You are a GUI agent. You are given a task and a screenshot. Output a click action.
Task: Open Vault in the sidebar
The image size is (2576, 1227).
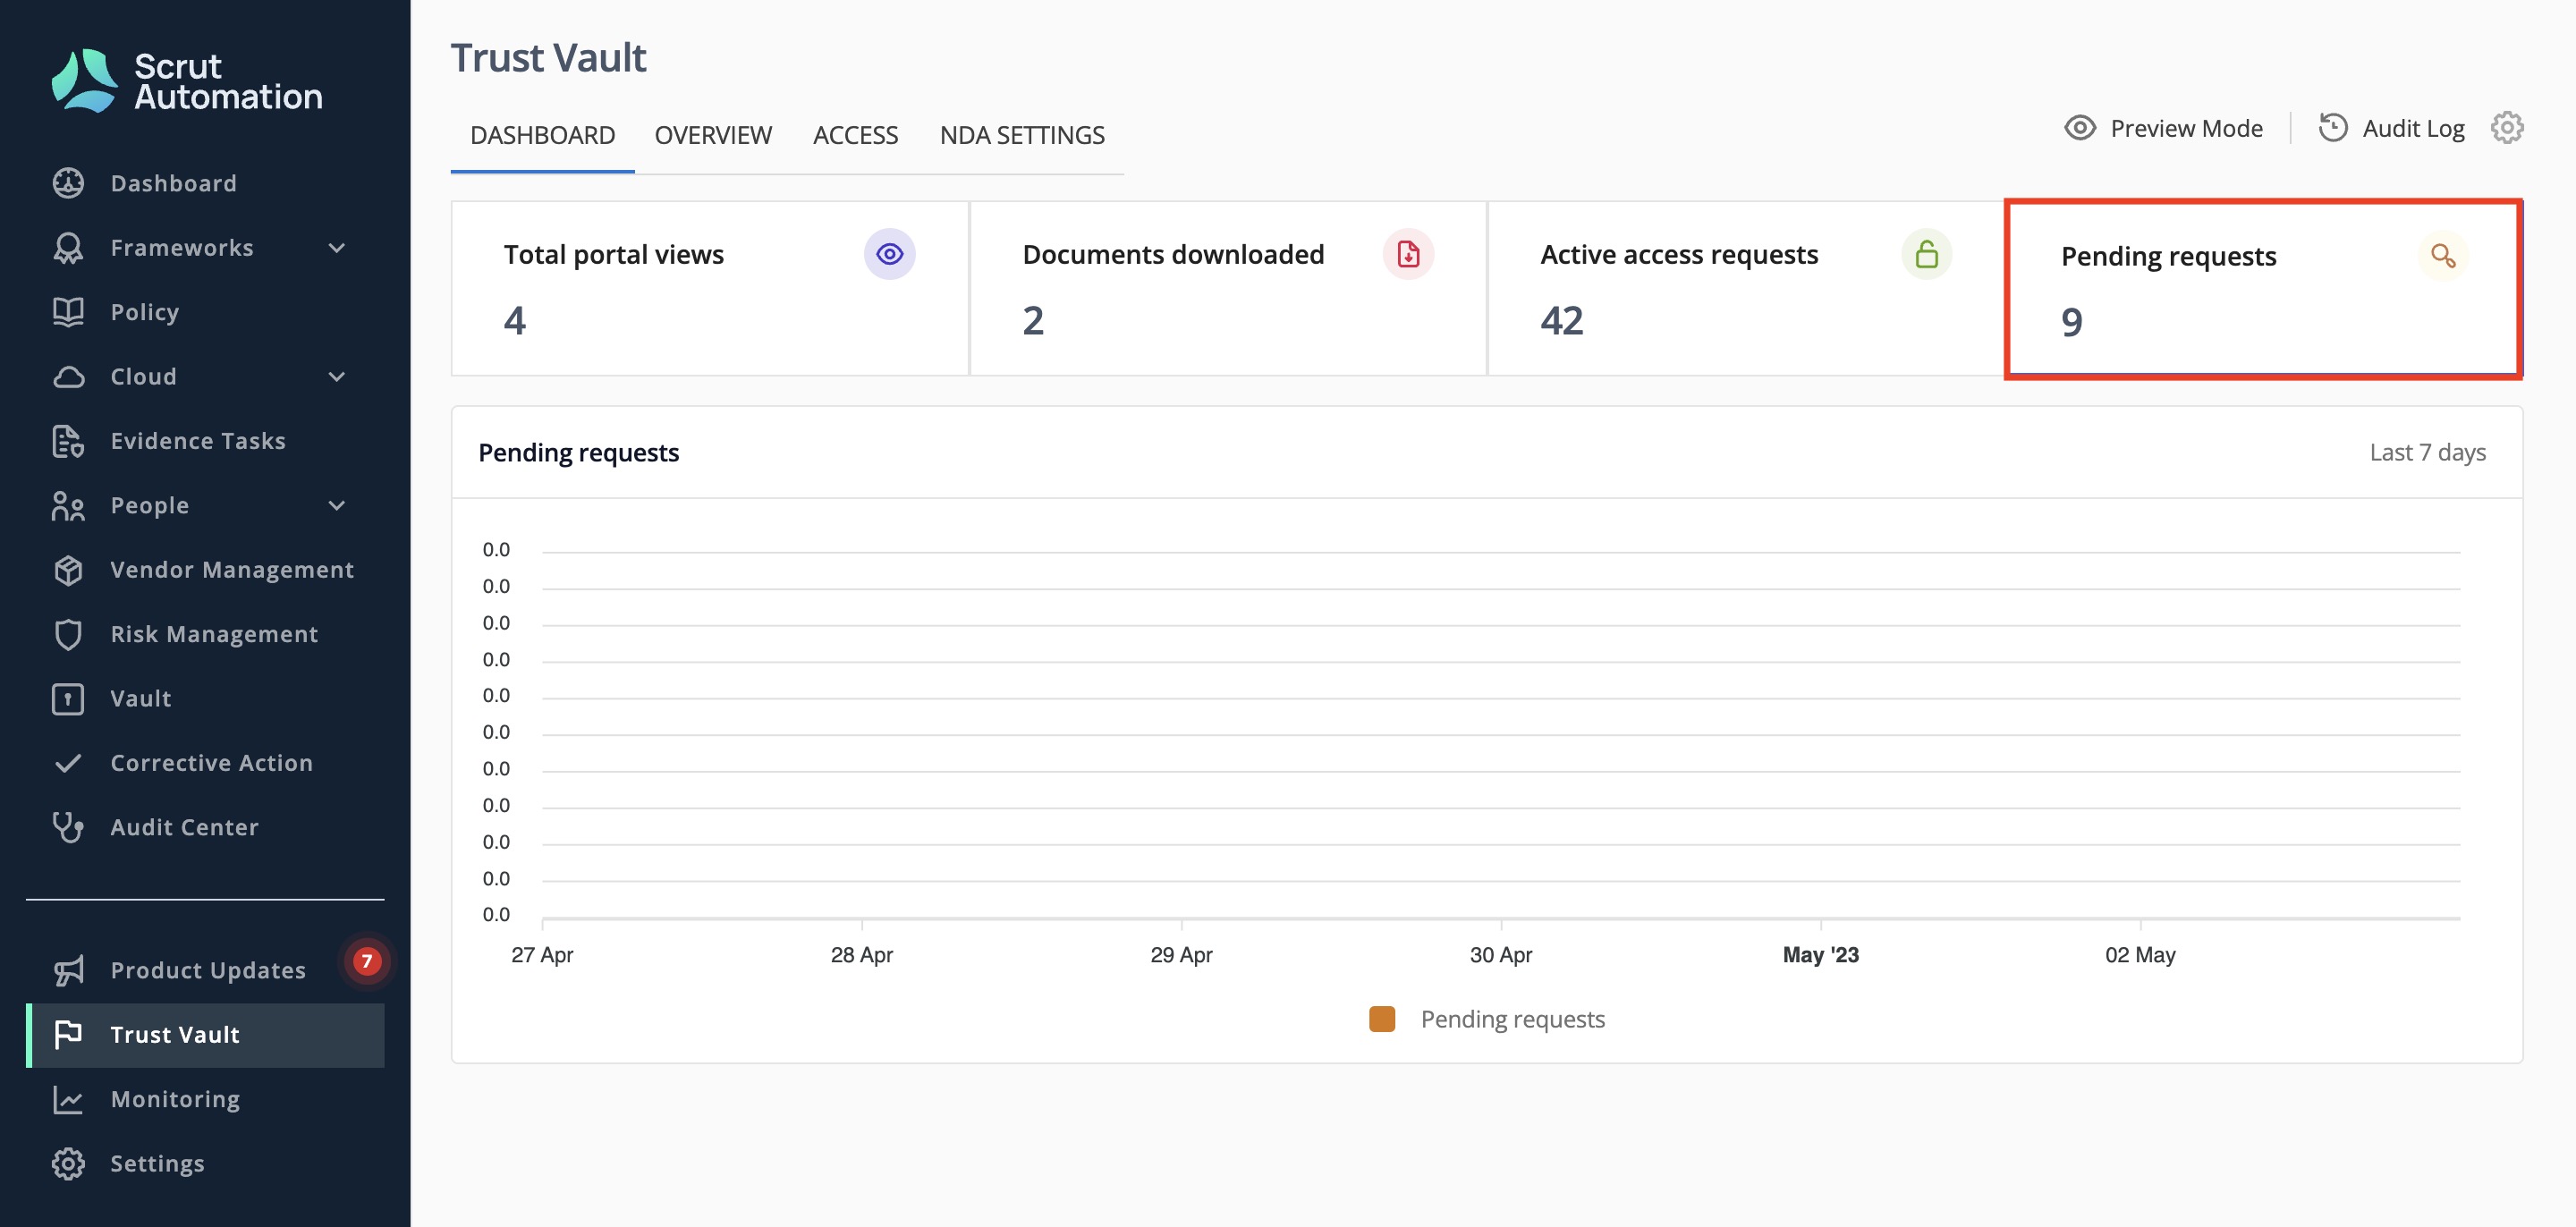point(205,699)
